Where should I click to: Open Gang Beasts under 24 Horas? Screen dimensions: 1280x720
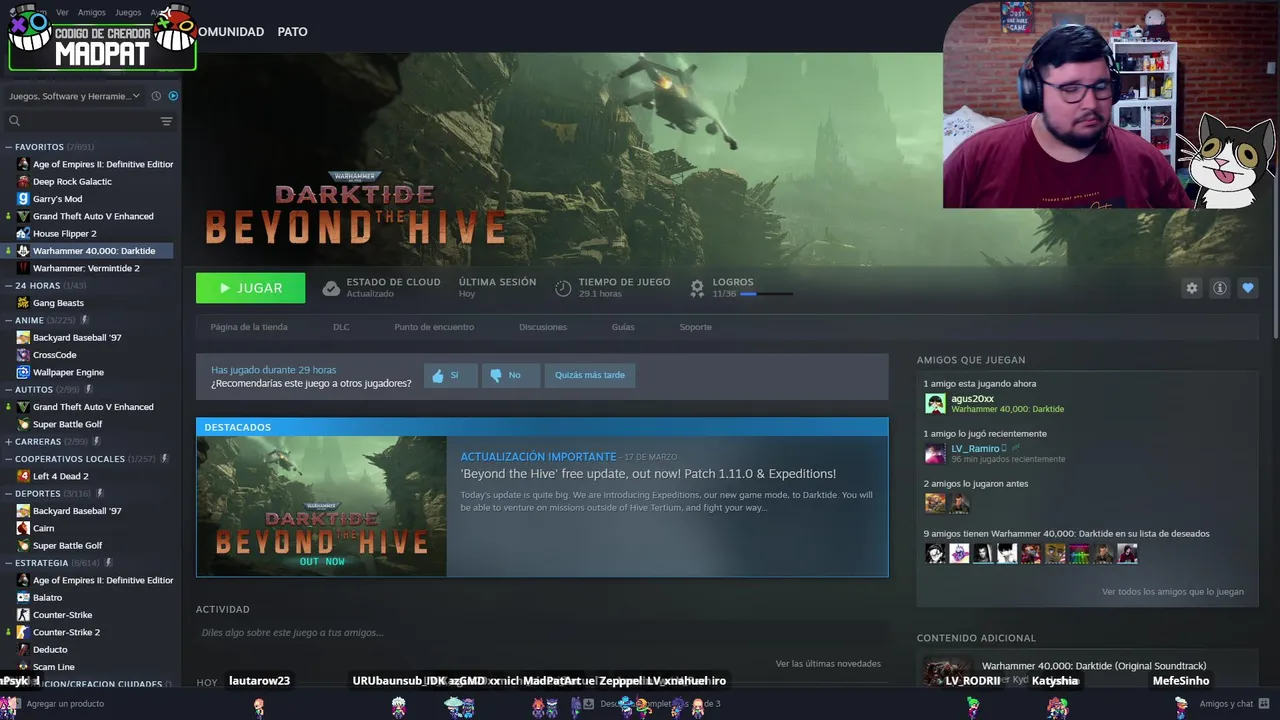tap(58, 303)
